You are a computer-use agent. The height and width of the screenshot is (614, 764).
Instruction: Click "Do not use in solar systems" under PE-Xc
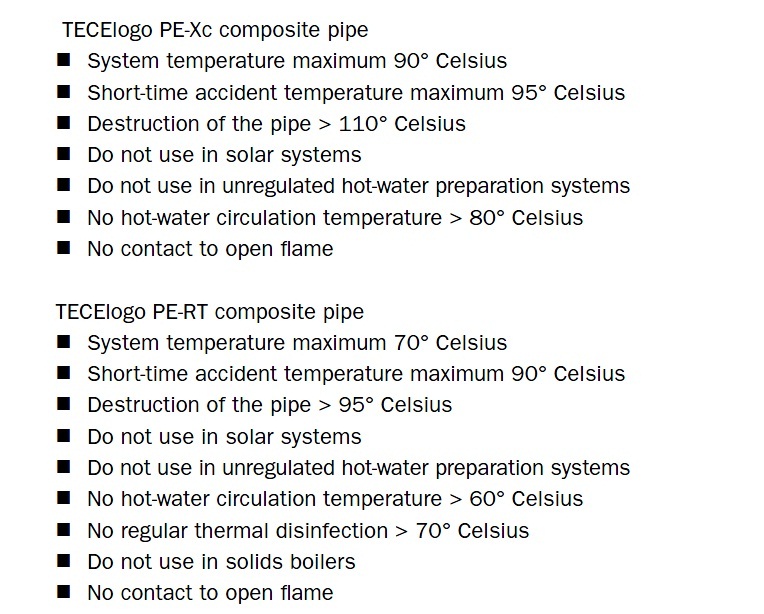pyautogui.click(x=224, y=155)
